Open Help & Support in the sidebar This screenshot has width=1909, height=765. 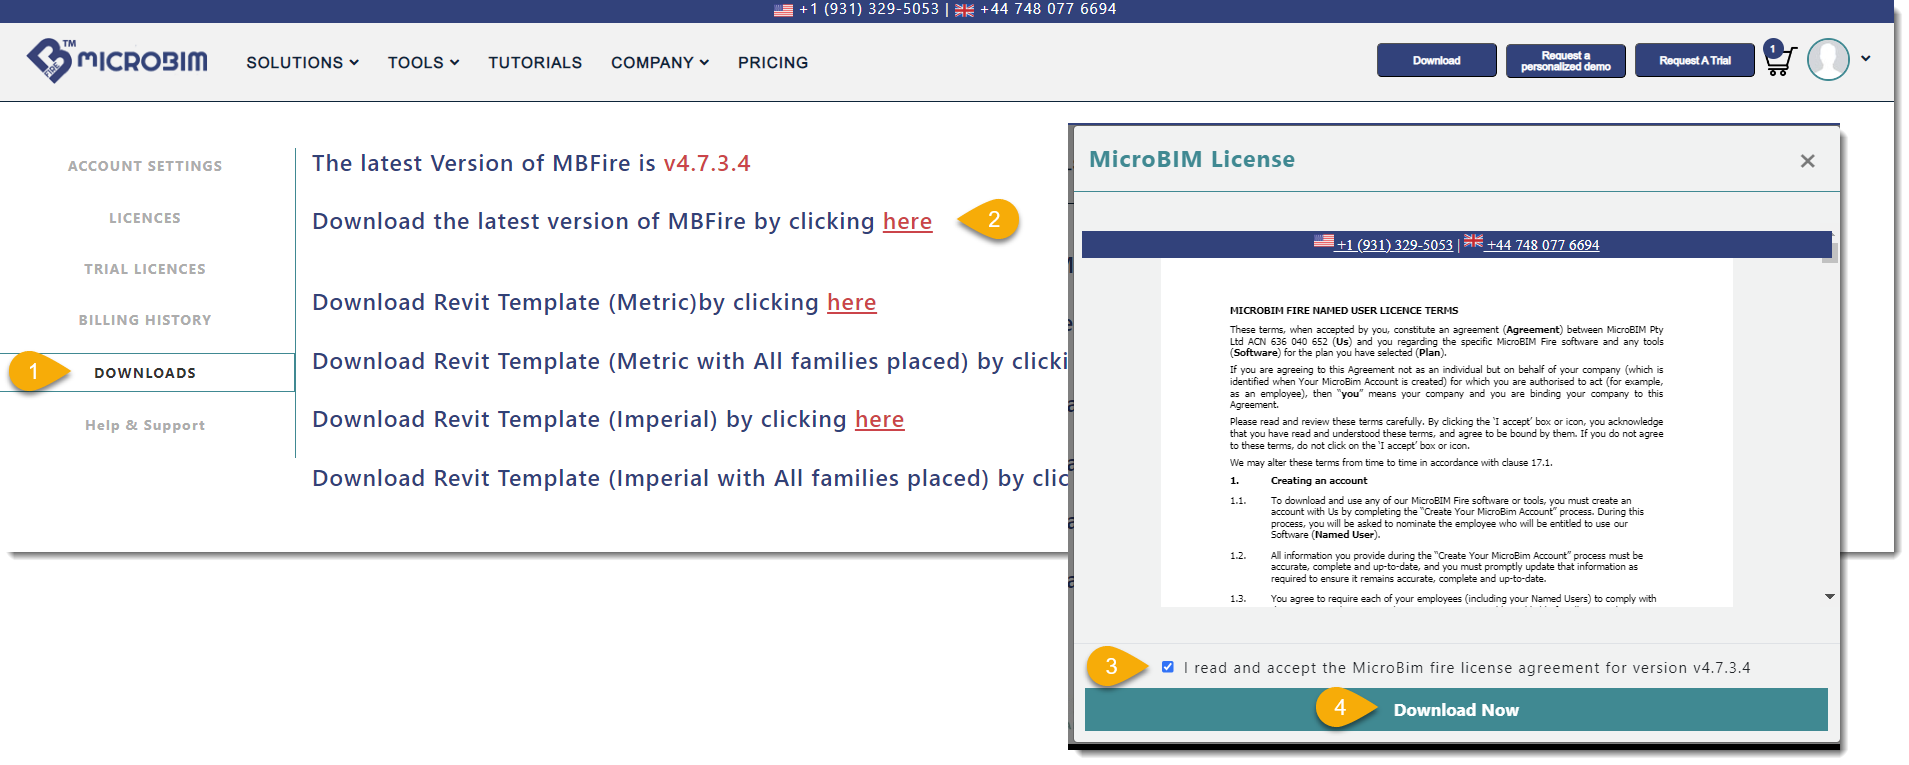(145, 425)
